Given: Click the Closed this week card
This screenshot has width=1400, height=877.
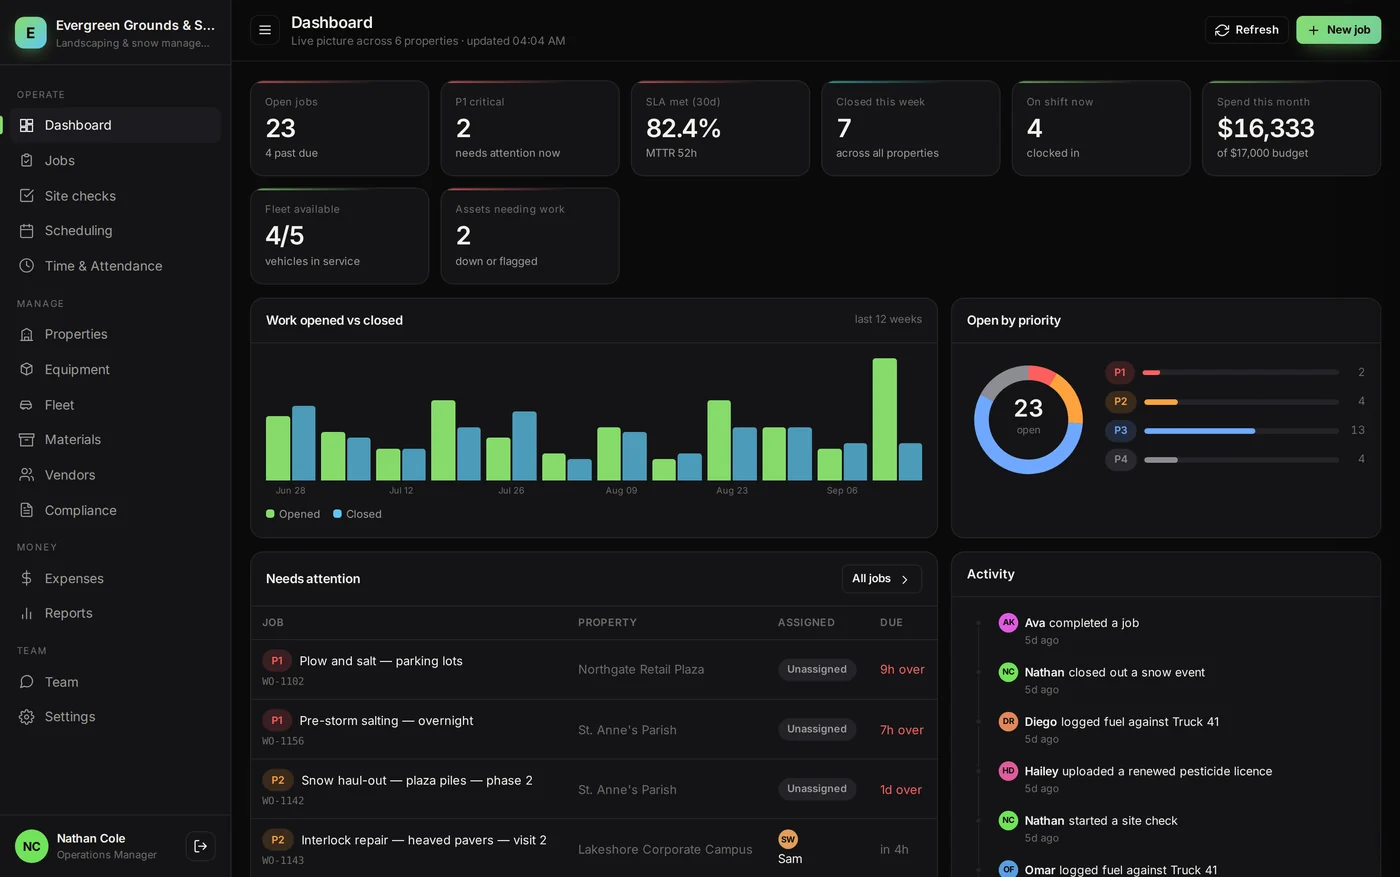Looking at the screenshot, I should pos(910,128).
